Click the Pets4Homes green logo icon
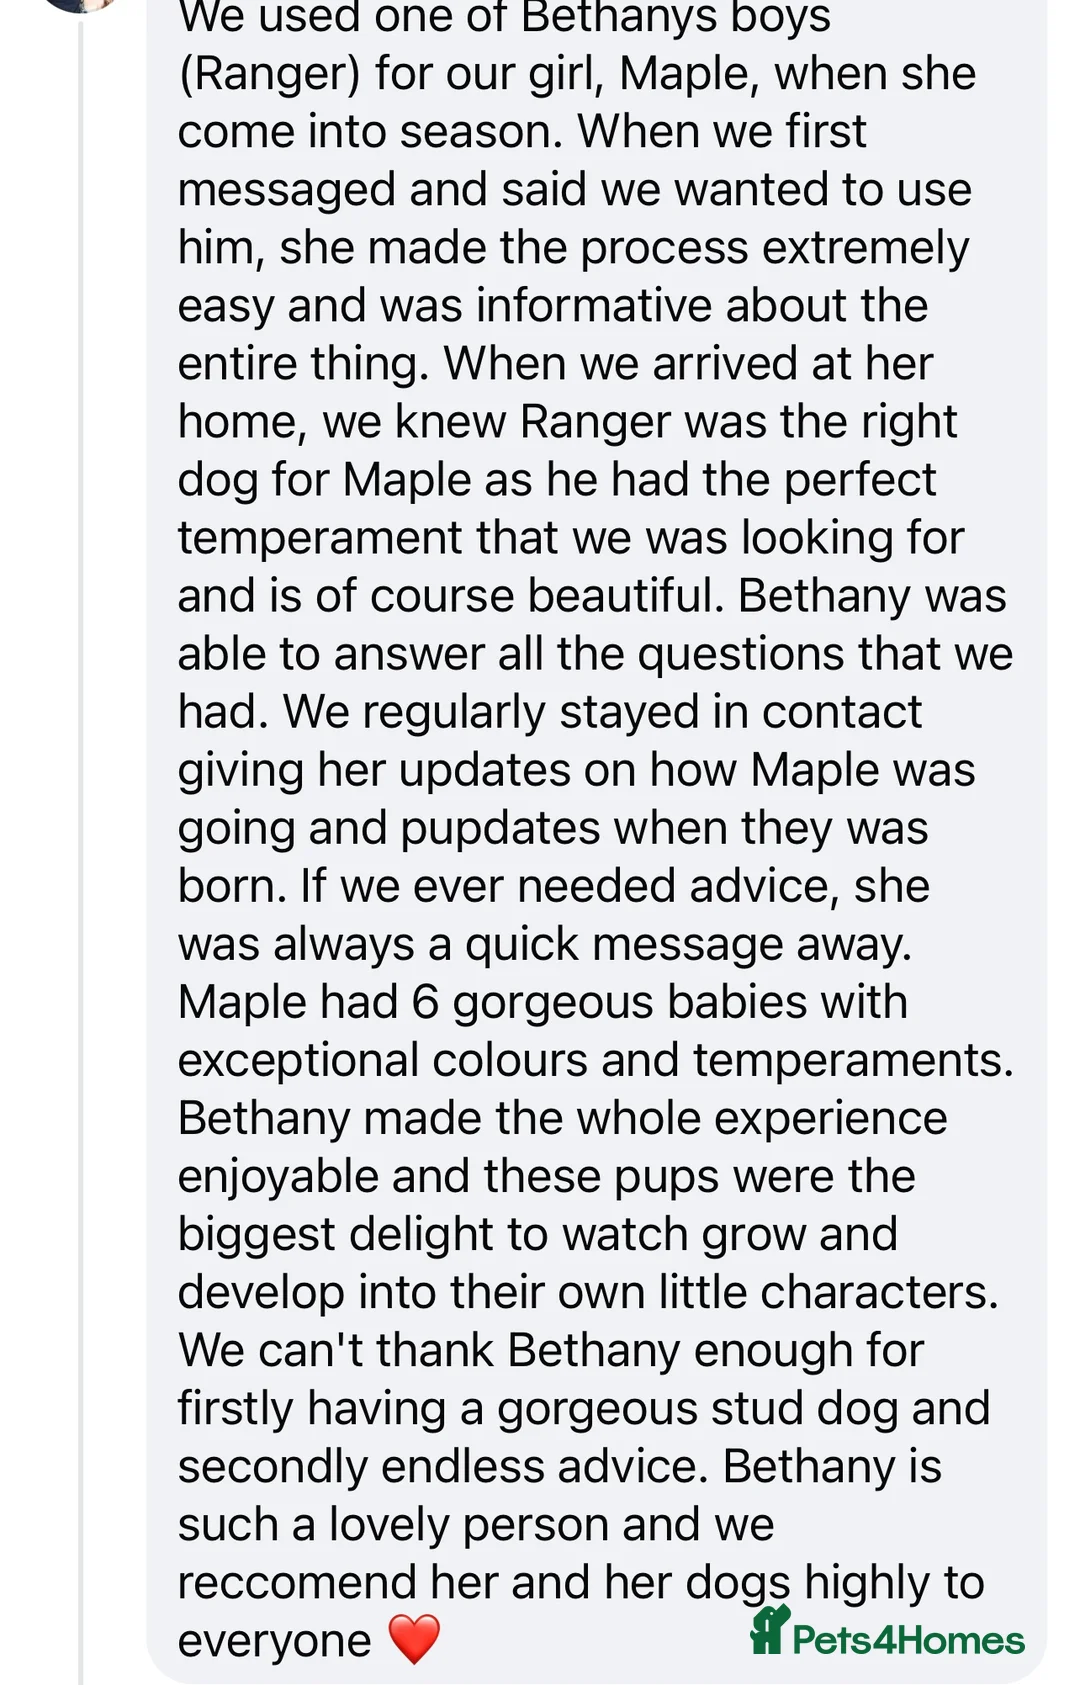 [769, 1630]
